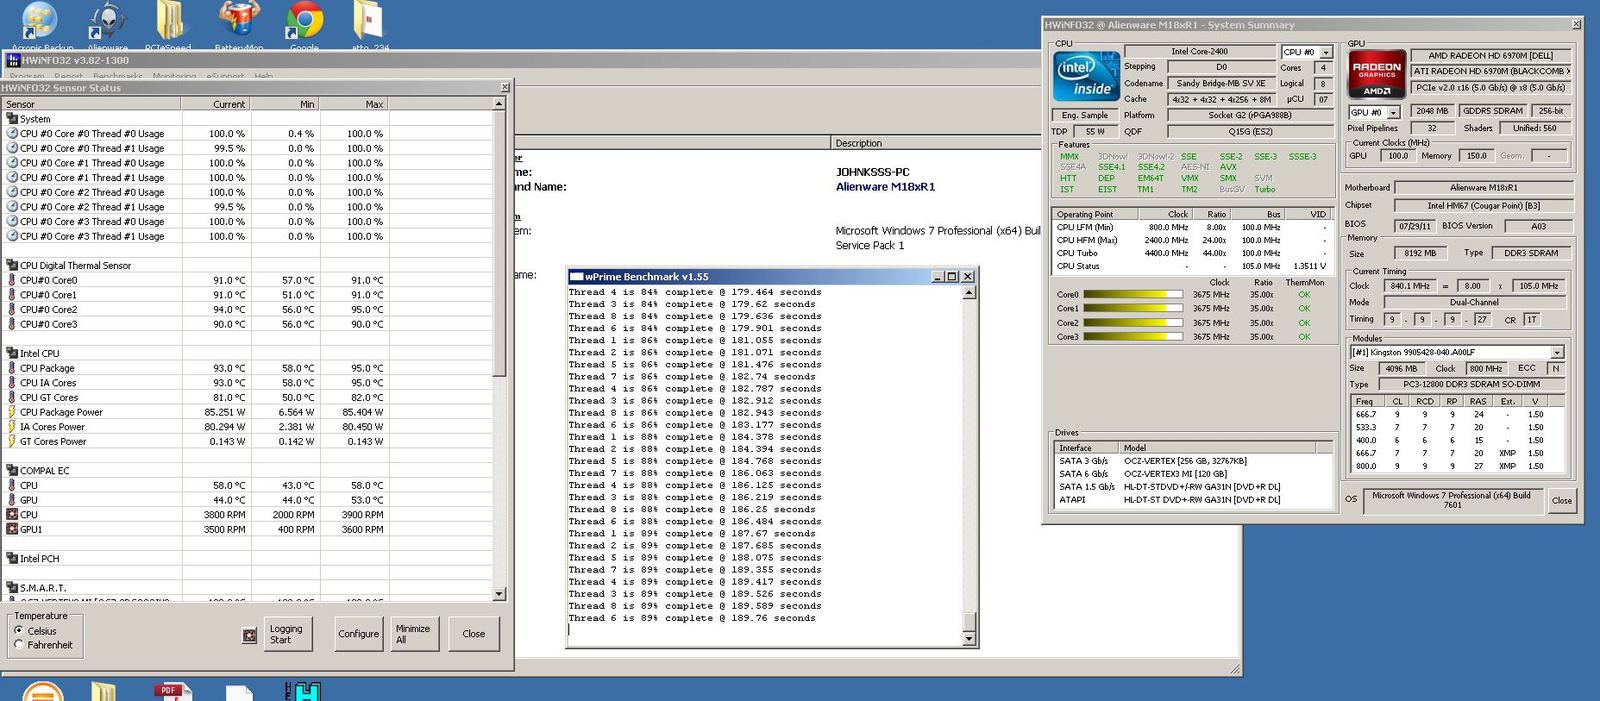1600x701 pixels.
Task: Click the Minimize All button
Action: coord(414,634)
